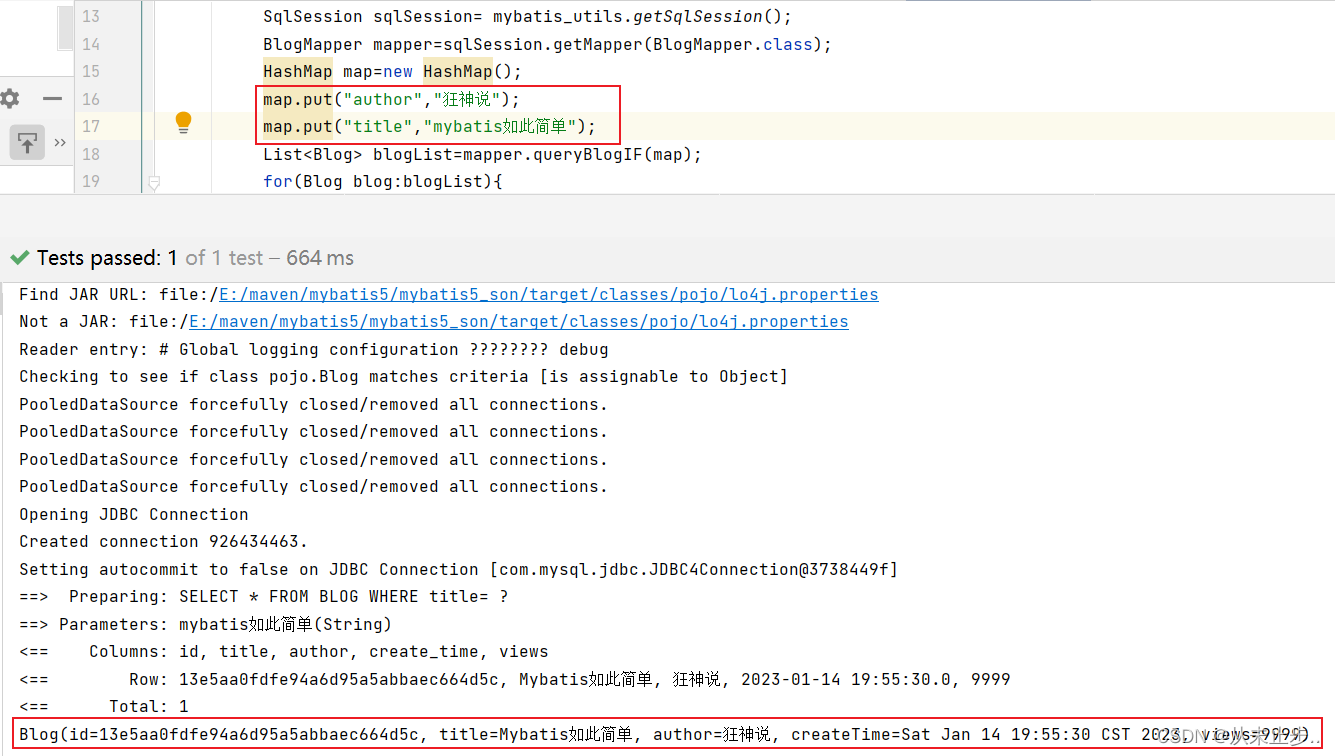Click the 'Tests passed: 1' status text
The height and width of the screenshot is (756, 1335).
click(x=107, y=258)
